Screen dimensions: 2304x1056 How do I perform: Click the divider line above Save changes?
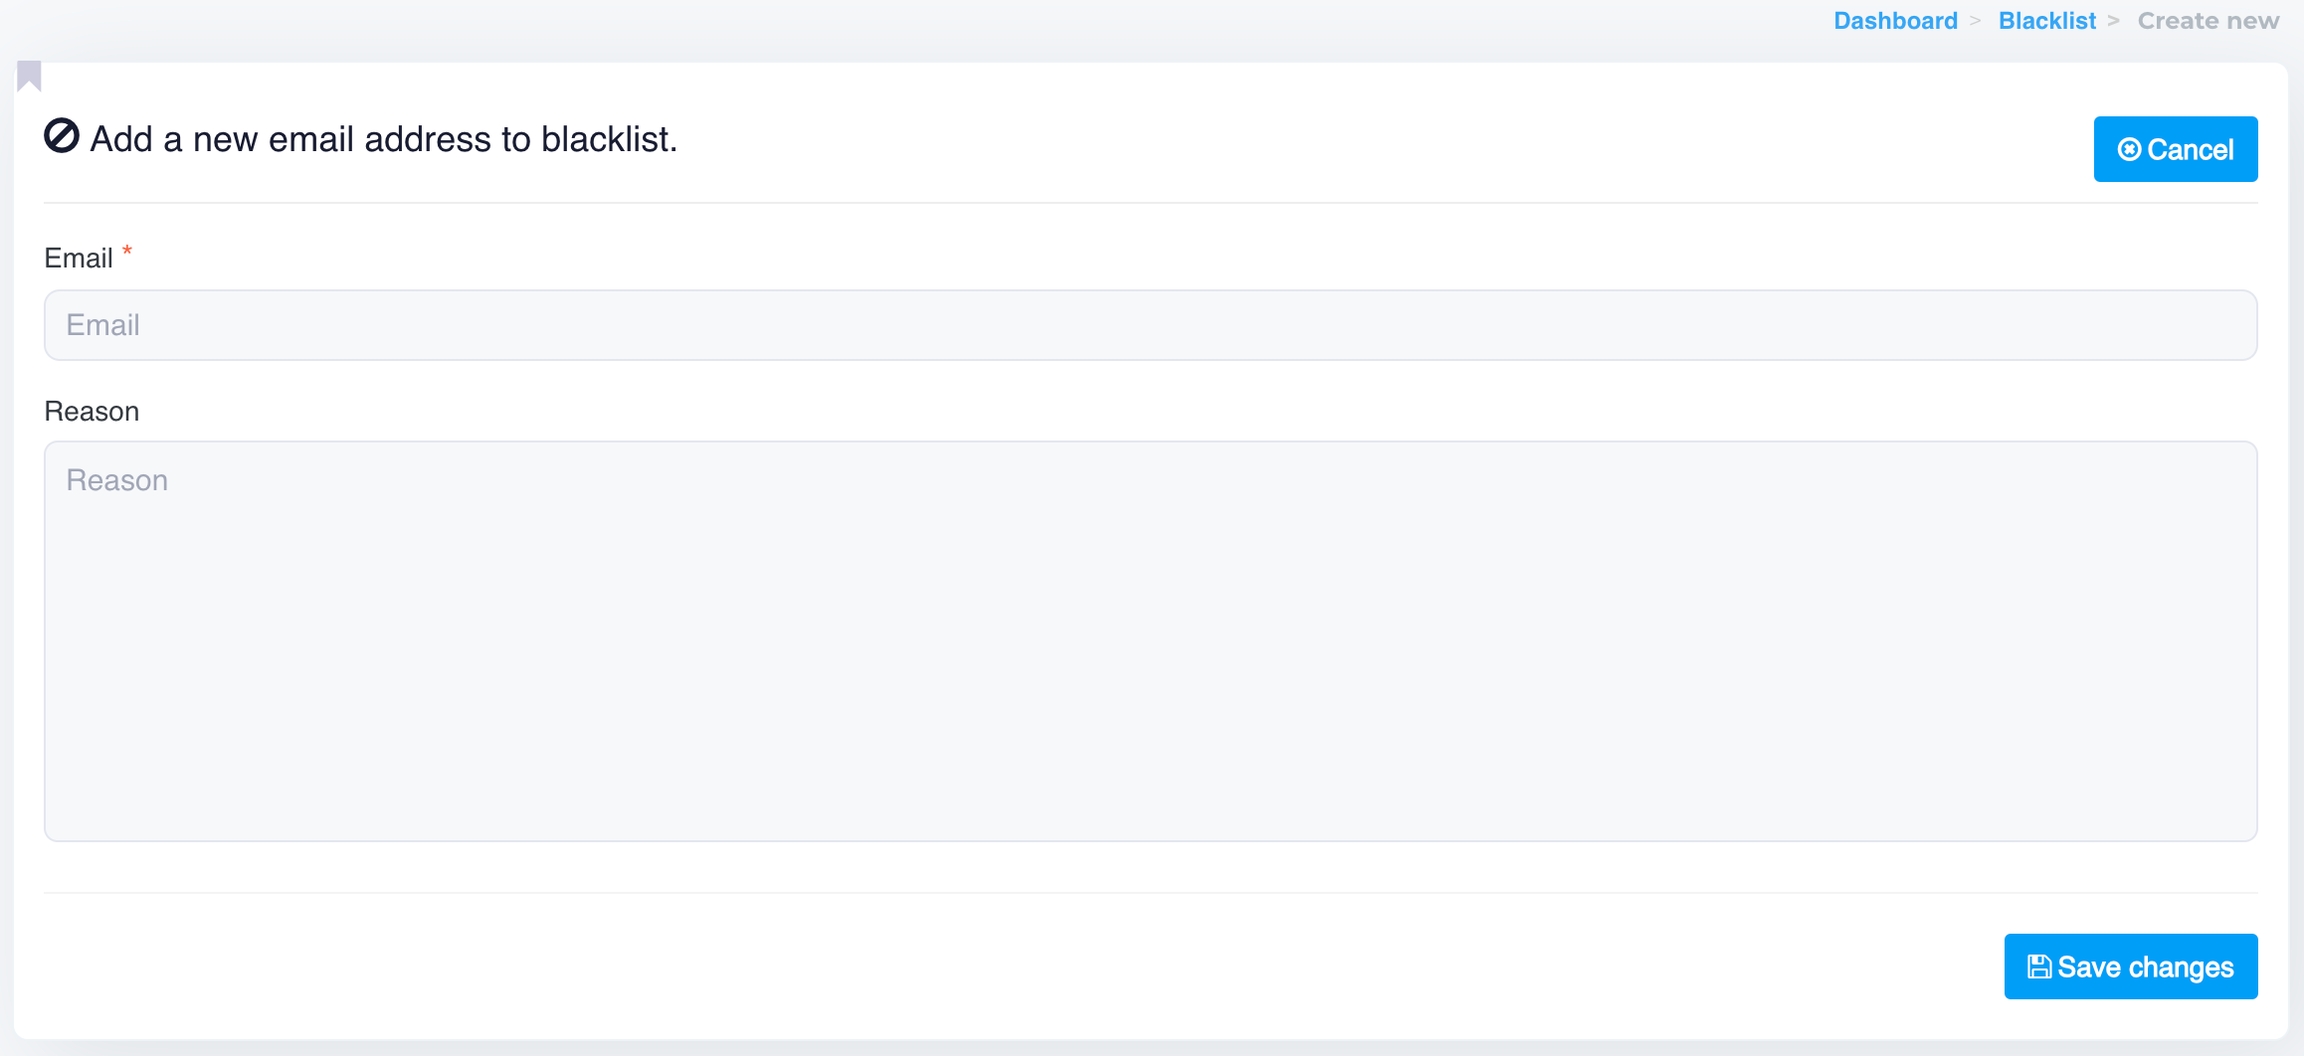click(x=1150, y=892)
